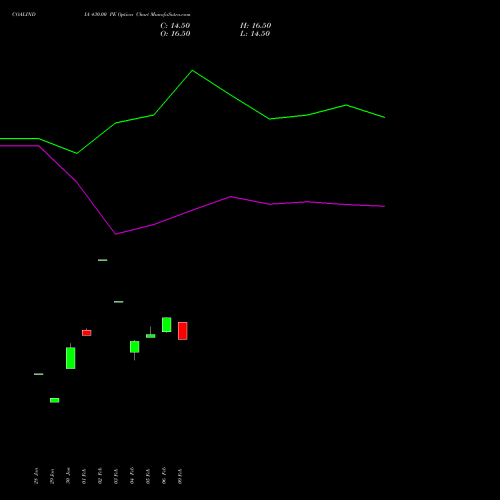This screenshot has height=500, width=500.
Task: Click the '28 Jan' date axis label
Action: click(36, 476)
